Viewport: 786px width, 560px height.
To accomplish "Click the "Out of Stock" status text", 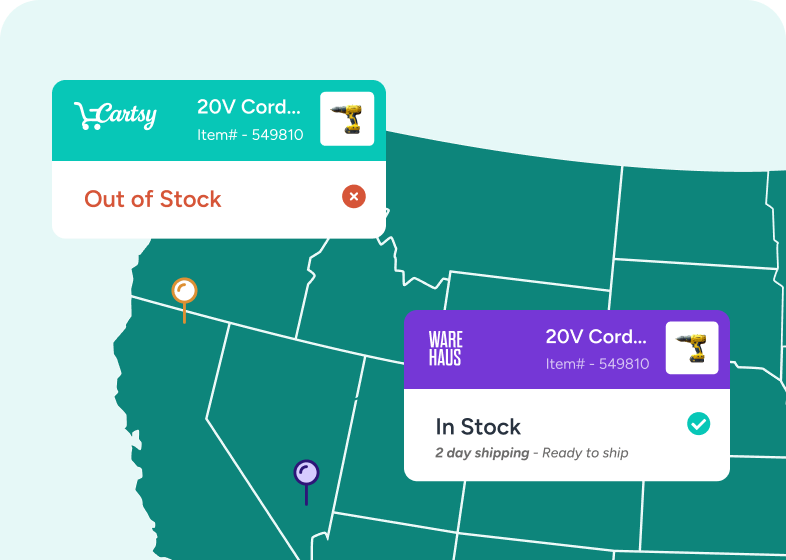I will click(152, 199).
